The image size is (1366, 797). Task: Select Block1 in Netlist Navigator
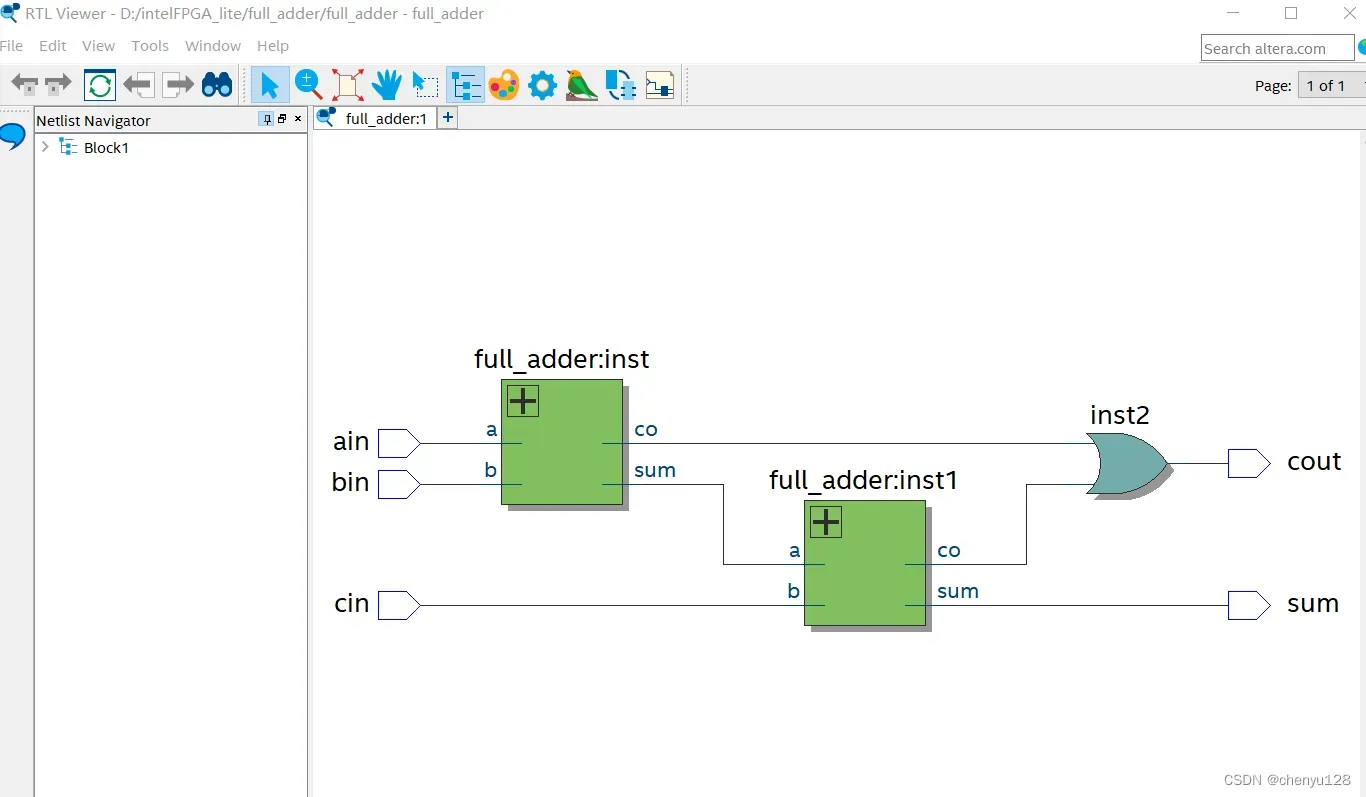pyautogui.click(x=106, y=148)
